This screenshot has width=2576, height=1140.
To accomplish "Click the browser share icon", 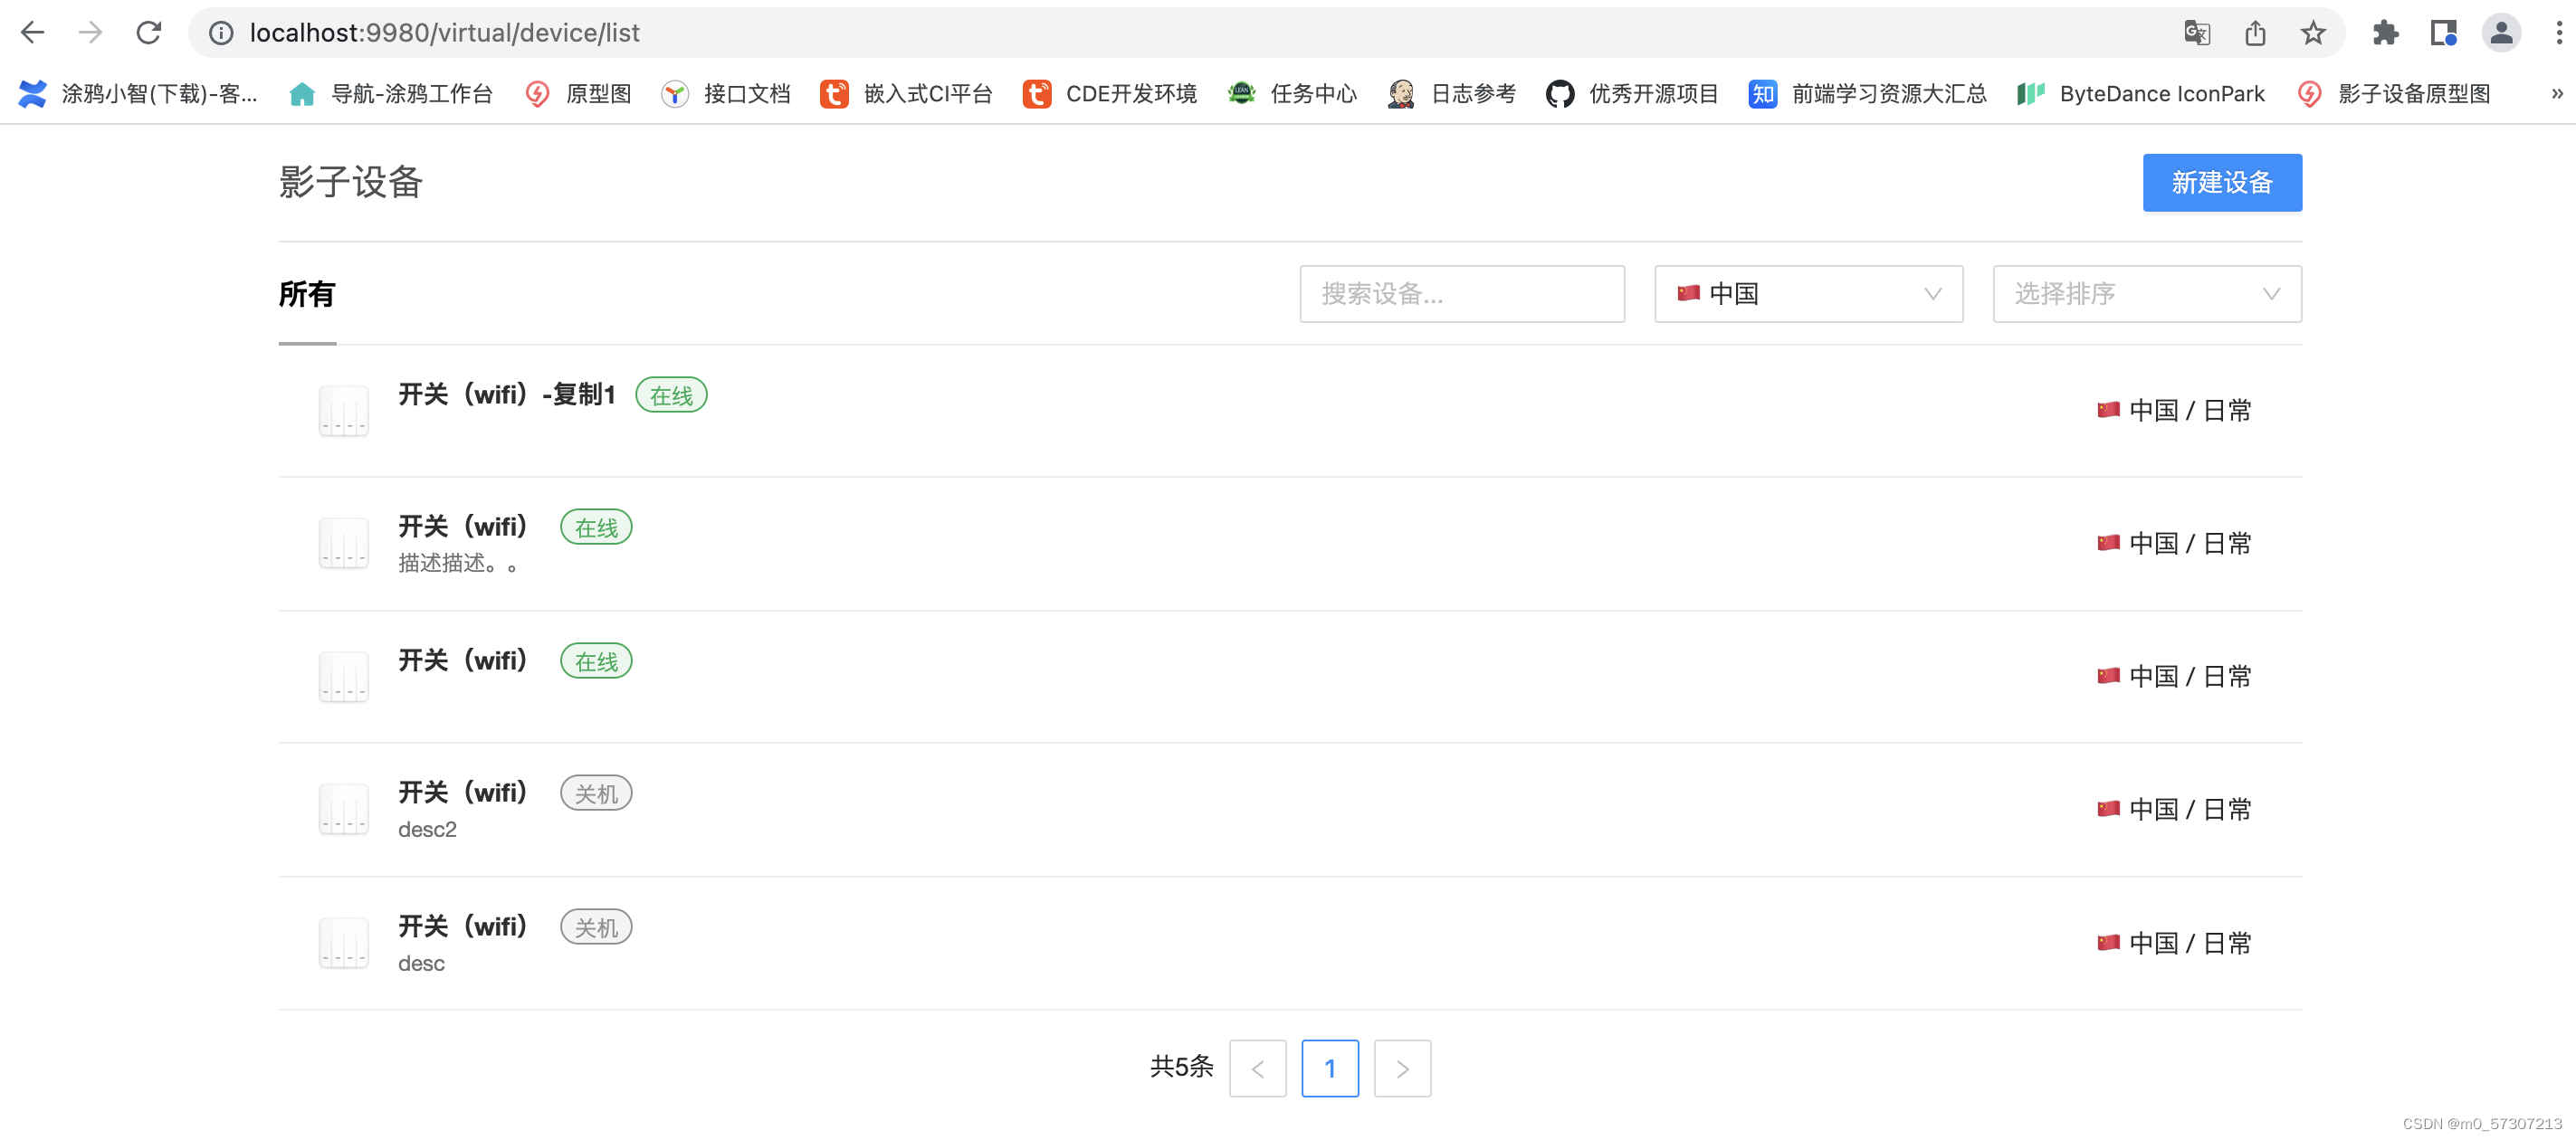I will [x=2254, y=32].
